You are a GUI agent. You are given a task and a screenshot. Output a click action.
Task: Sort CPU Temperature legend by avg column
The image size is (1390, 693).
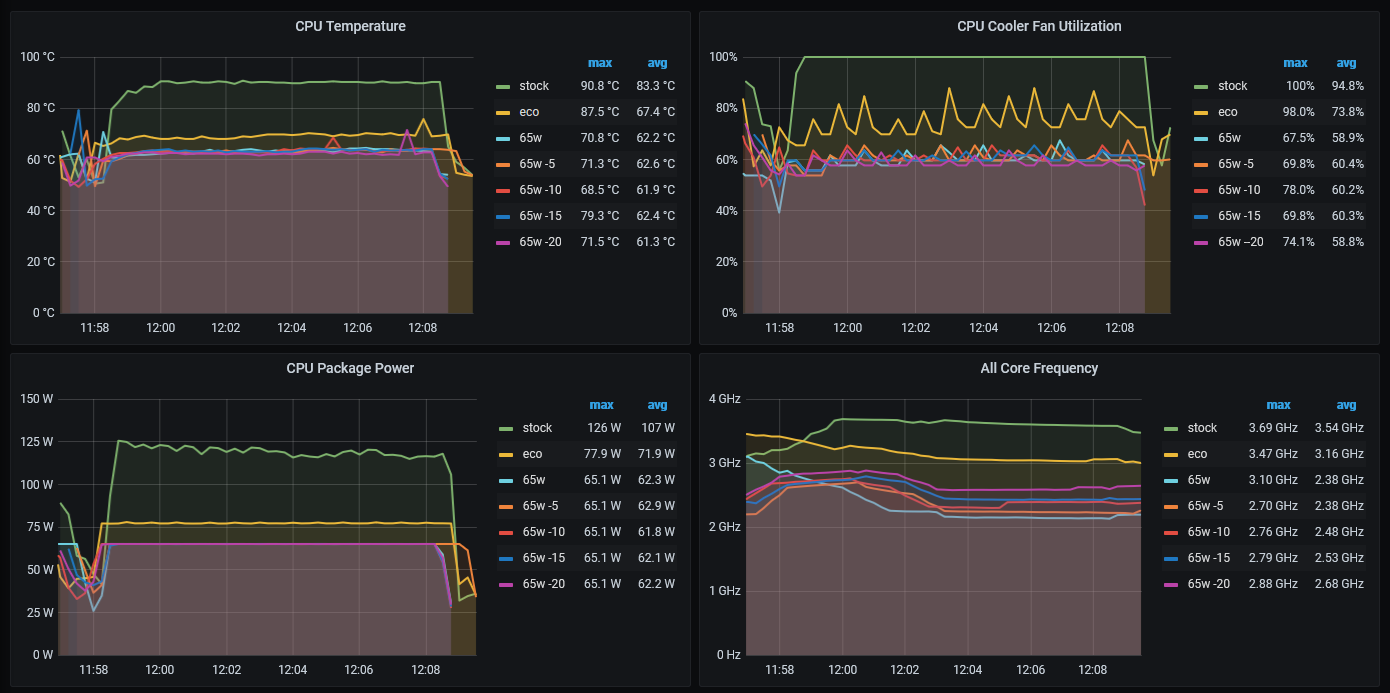point(657,63)
